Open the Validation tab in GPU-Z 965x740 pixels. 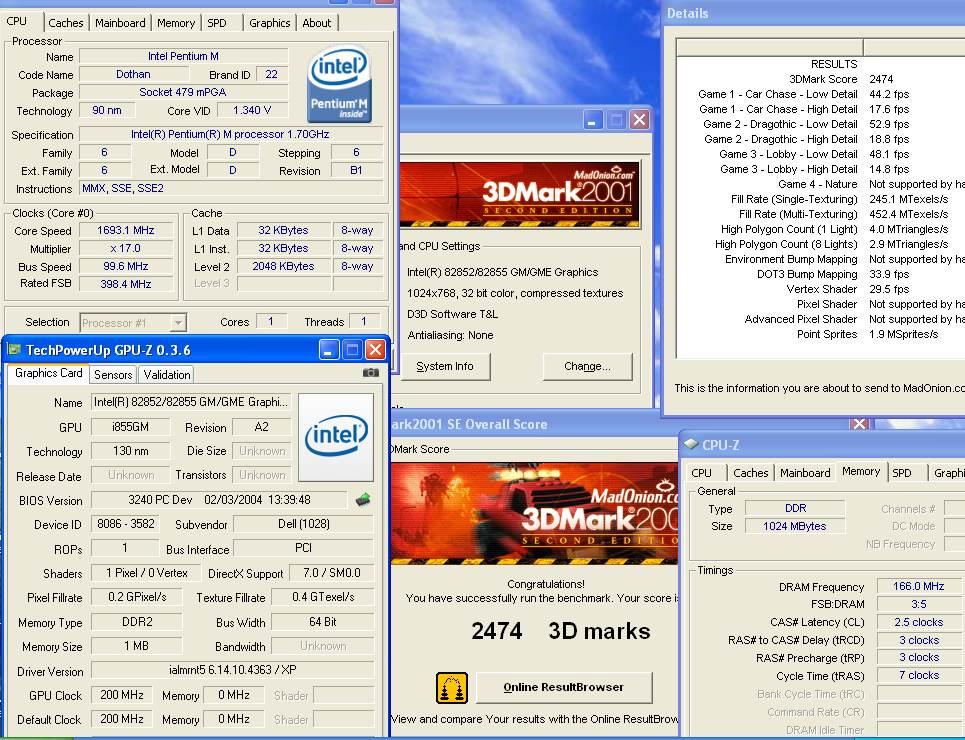[x=167, y=374]
